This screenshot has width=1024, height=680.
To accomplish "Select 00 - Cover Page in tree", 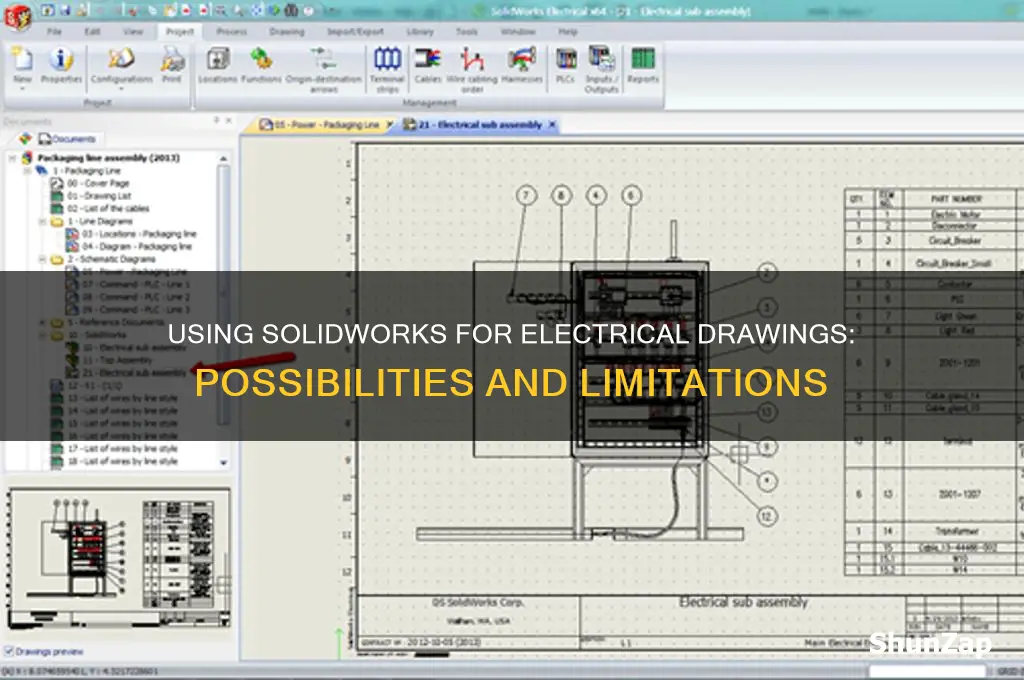I will tap(98, 184).
